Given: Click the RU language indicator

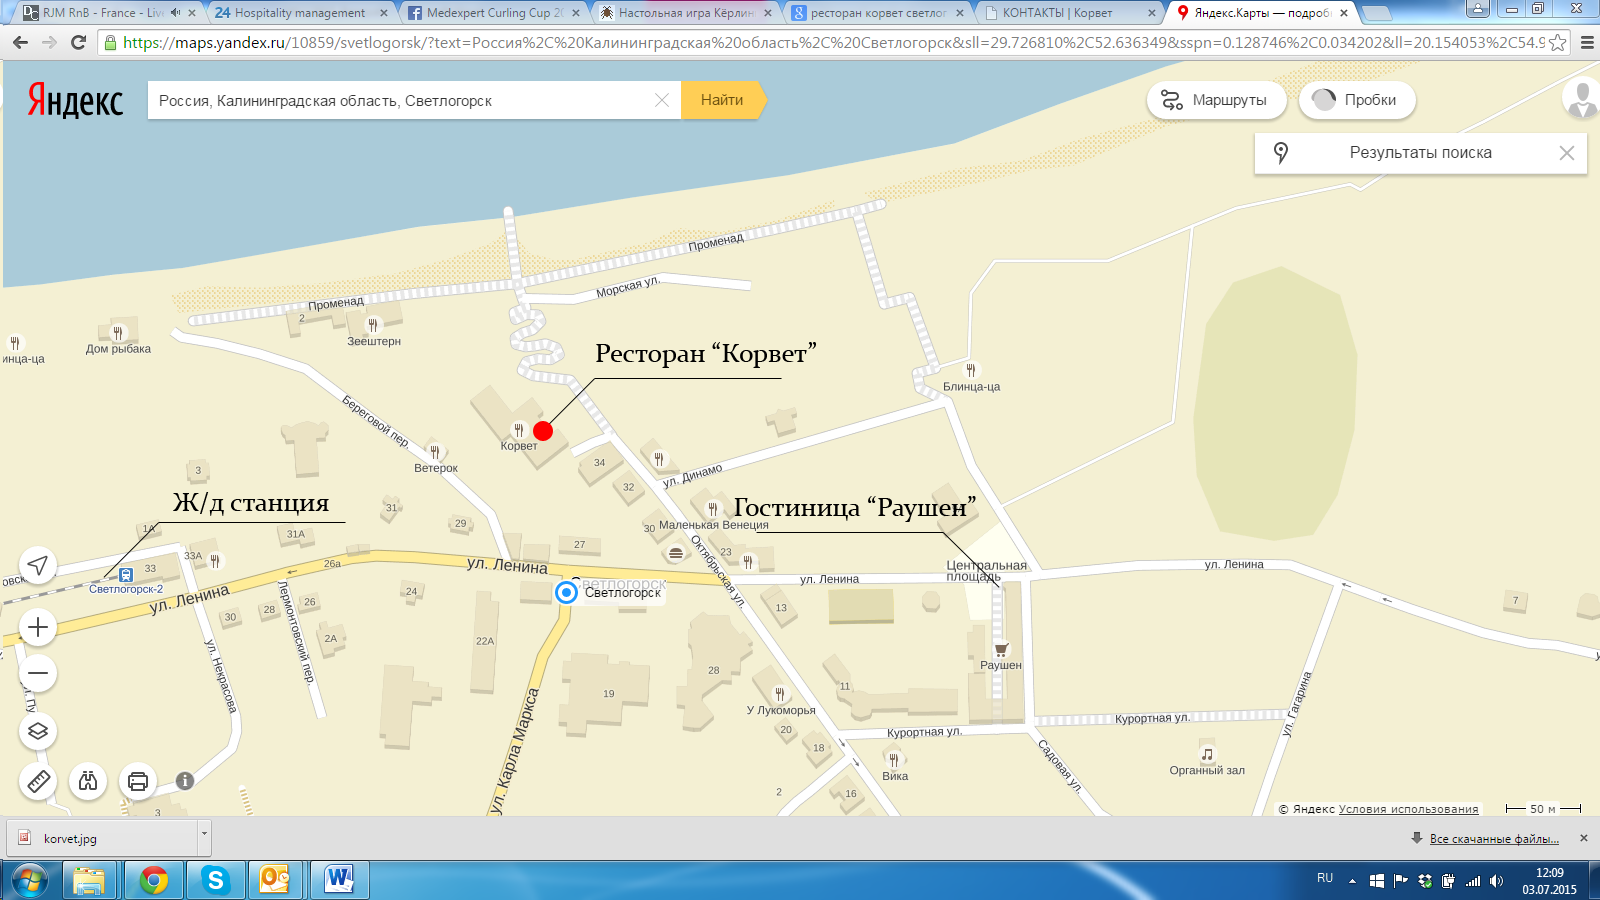Looking at the screenshot, I should 1325,878.
